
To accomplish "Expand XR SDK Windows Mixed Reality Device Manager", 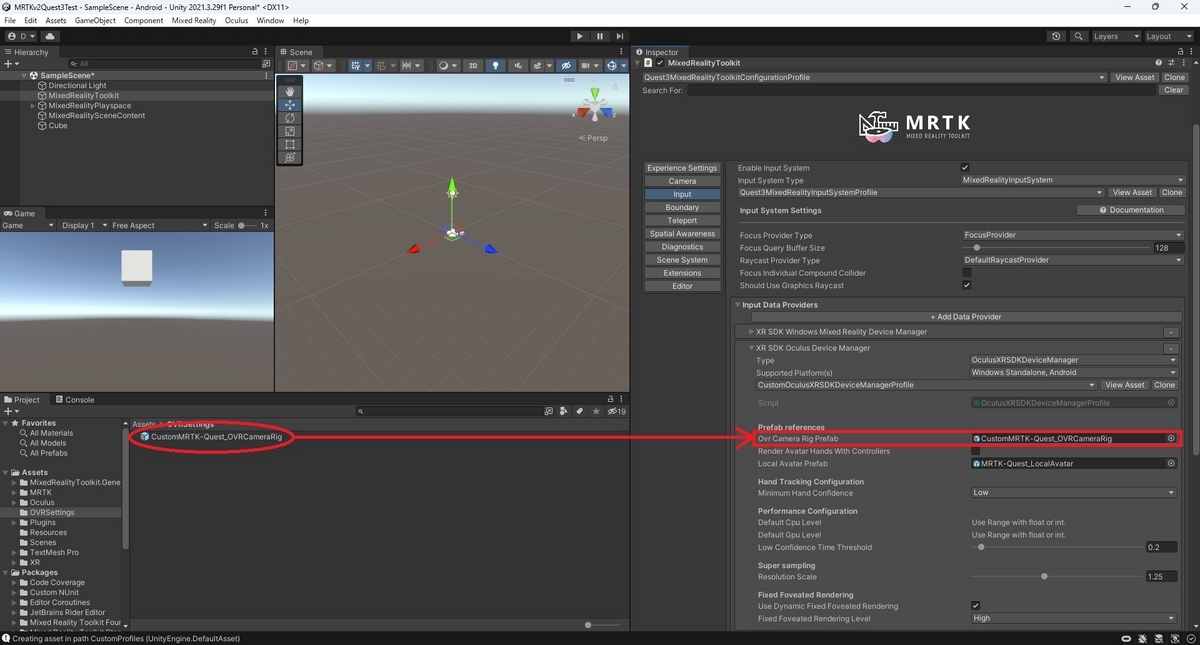I will [x=752, y=331].
